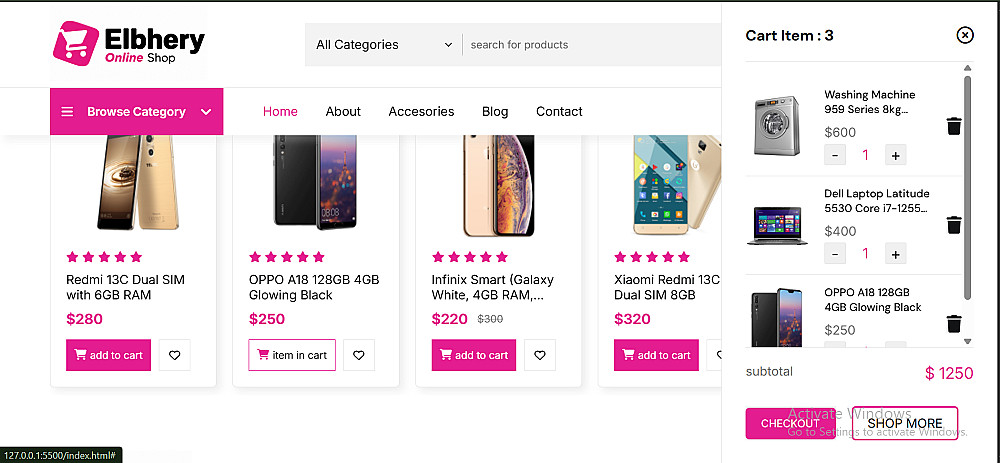1000x463 pixels.
Task: Decrease Dell Laptop quantity with minus
Action: pyautogui.click(x=835, y=254)
